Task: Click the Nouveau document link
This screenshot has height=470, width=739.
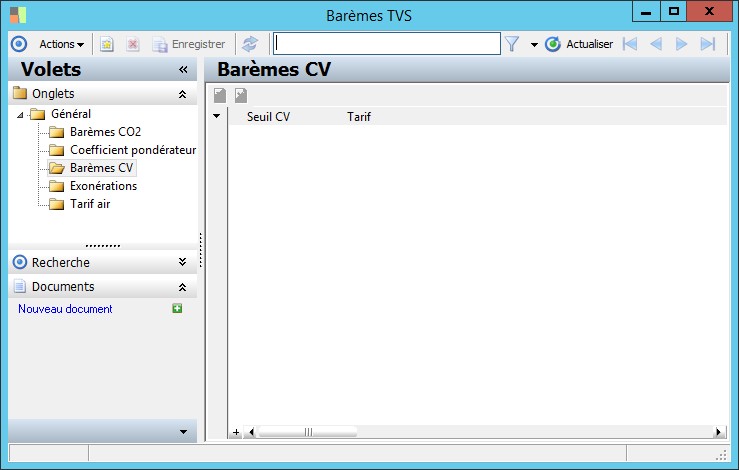Action: pyautogui.click(x=65, y=309)
